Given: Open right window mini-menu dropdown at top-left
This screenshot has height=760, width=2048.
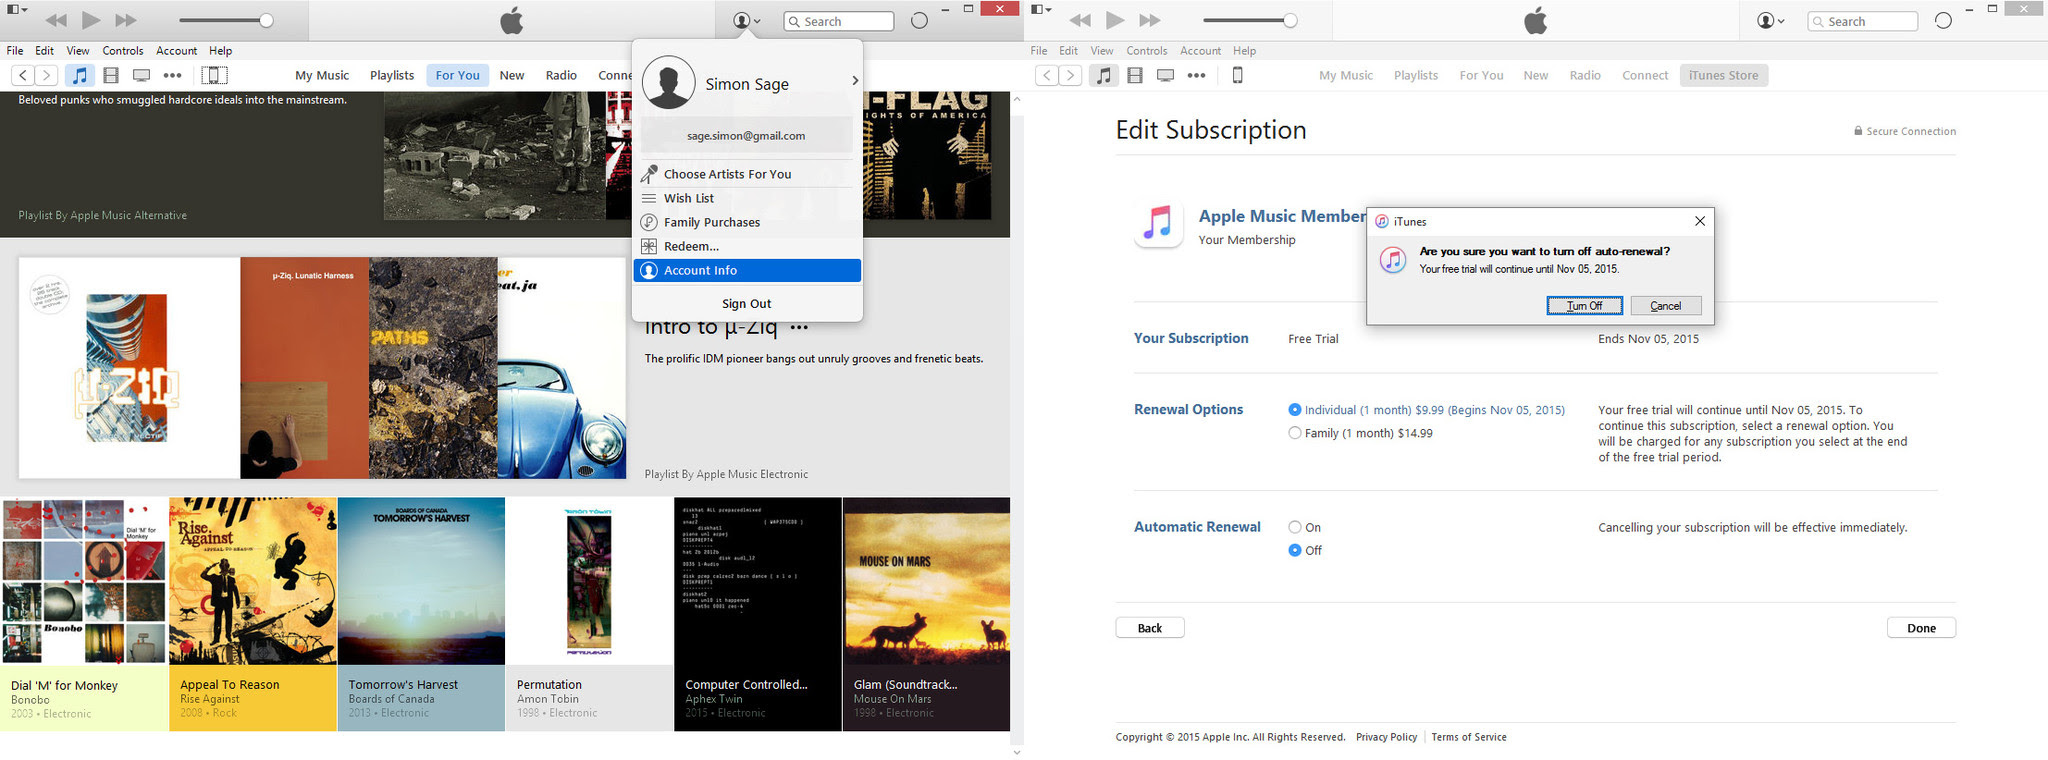Looking at the screenshot, I should (x=1041, y=9).
